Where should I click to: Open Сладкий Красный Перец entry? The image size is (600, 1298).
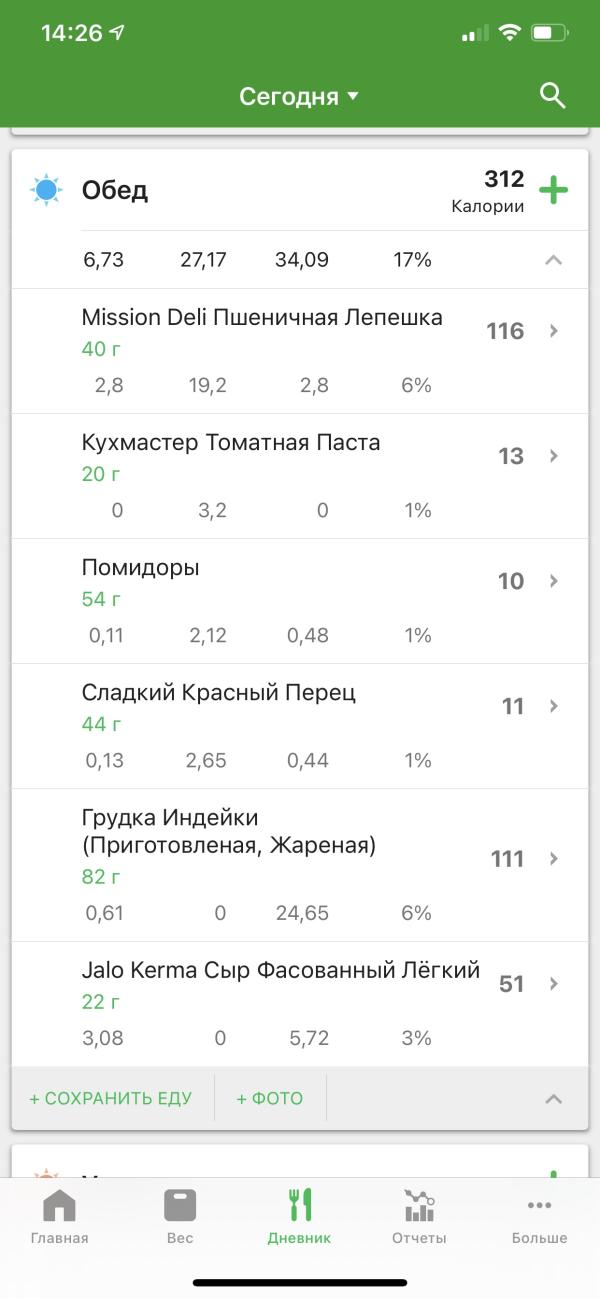pos(300,726)
